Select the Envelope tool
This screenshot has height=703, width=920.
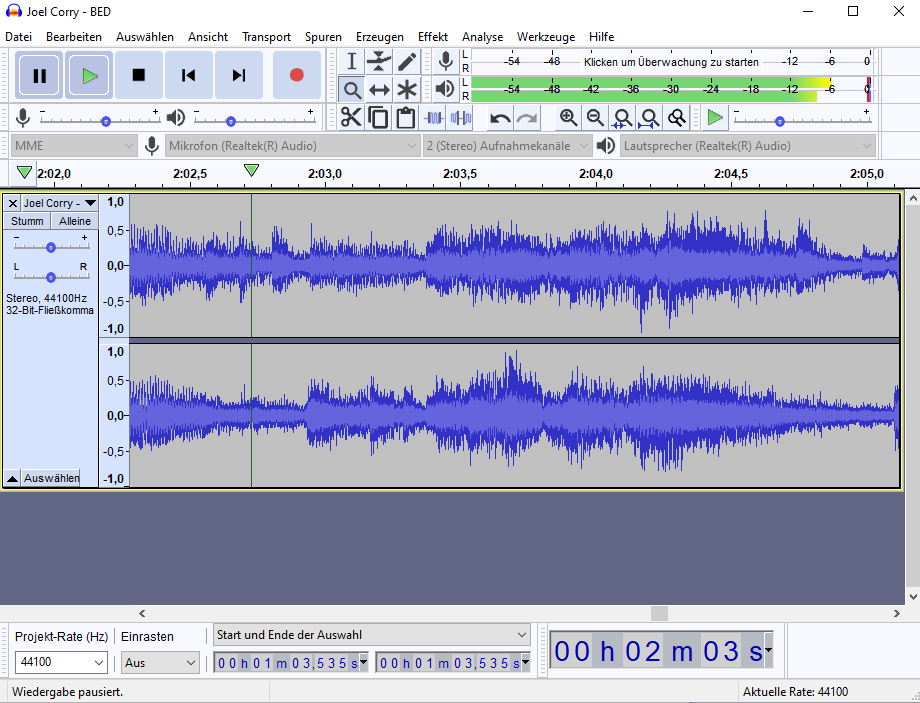(x=379, y=62)
